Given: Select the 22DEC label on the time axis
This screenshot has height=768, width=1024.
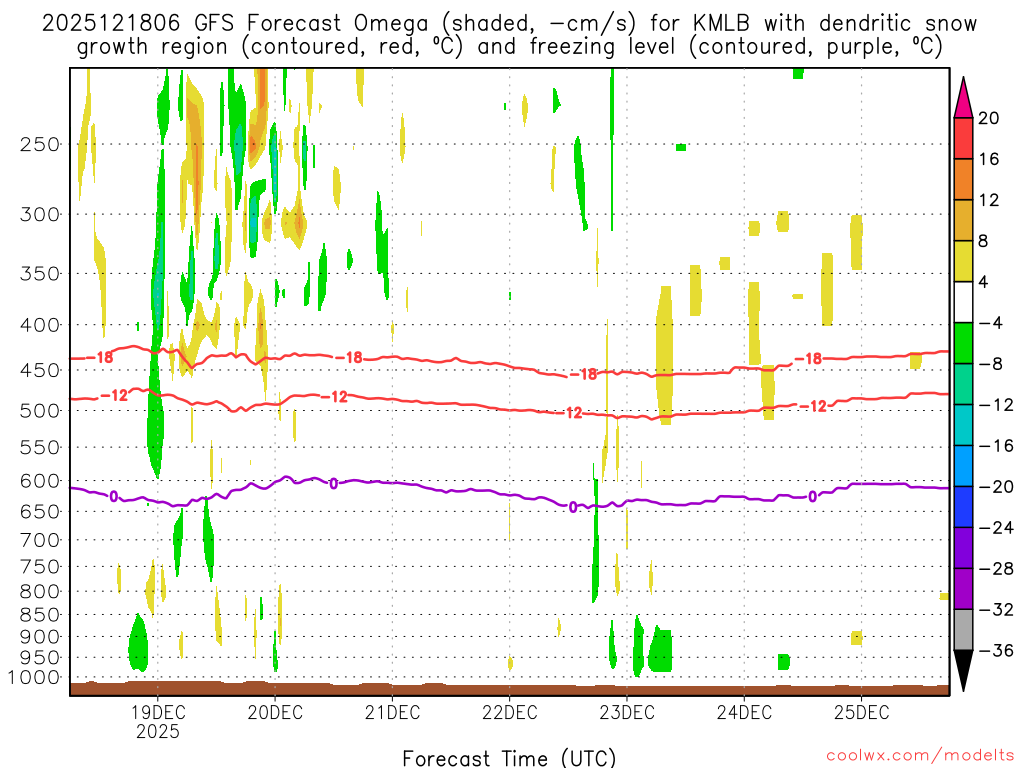Looking at the screenshot, I should coord(509,712).
